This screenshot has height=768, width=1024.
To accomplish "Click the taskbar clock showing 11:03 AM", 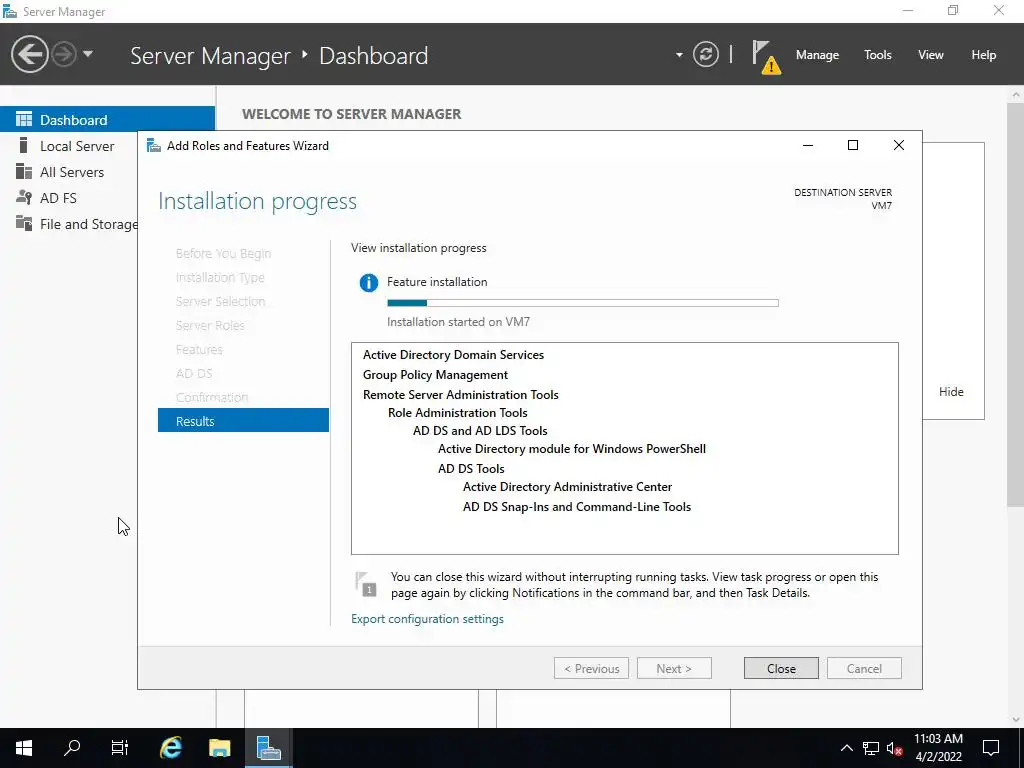I will click(x=938, y=748).
